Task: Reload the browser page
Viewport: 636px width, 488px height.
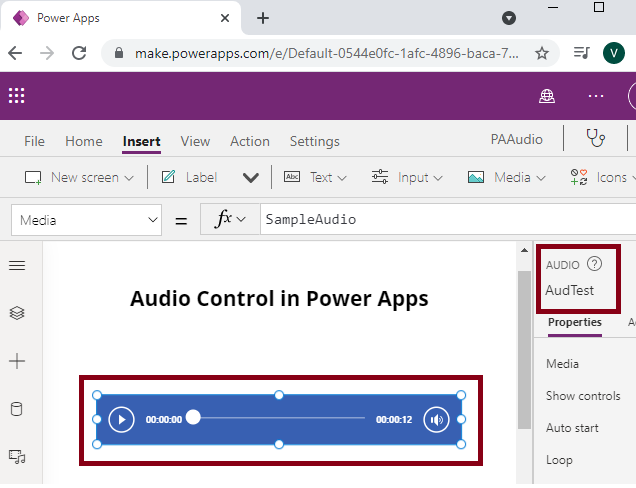Action: (x=79, y=53)
